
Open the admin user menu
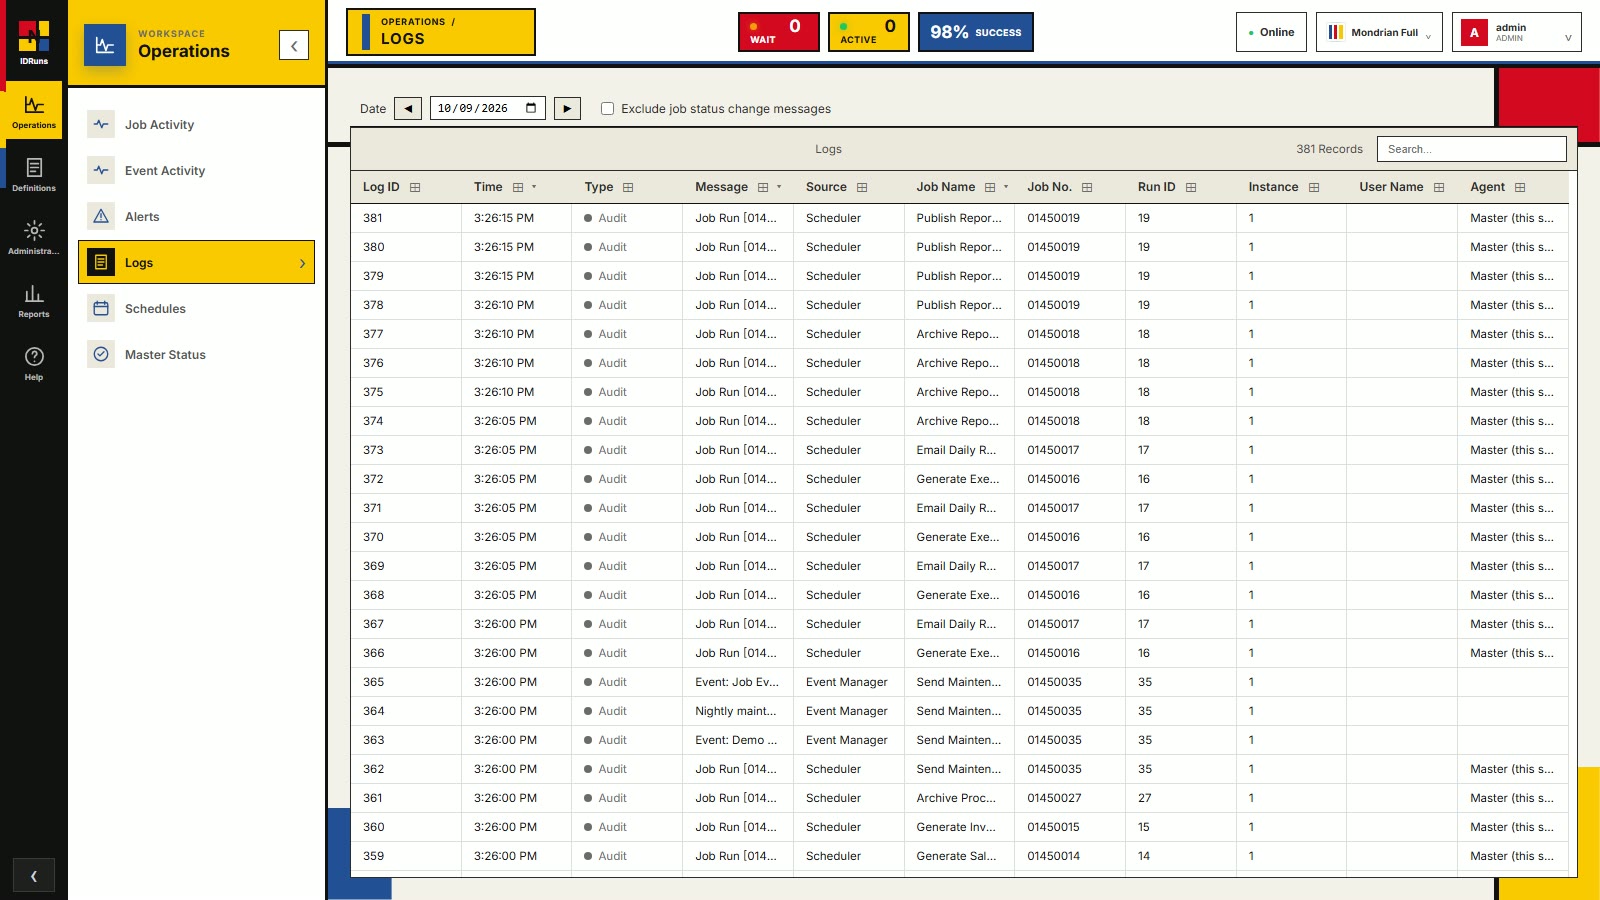click(1516, 32)
